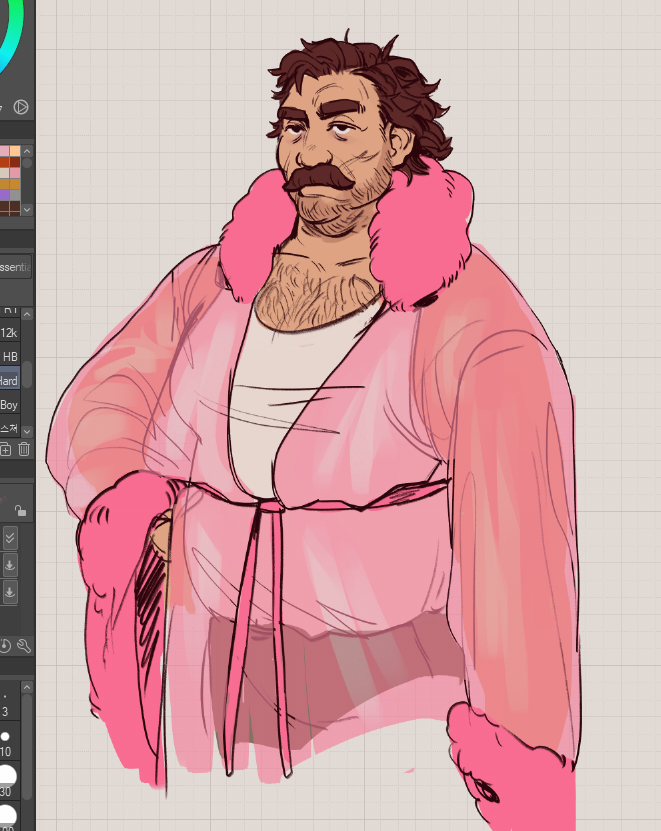Reset tool properties to initial settings icon
661x831 pixels.
(x=5, y=646)
